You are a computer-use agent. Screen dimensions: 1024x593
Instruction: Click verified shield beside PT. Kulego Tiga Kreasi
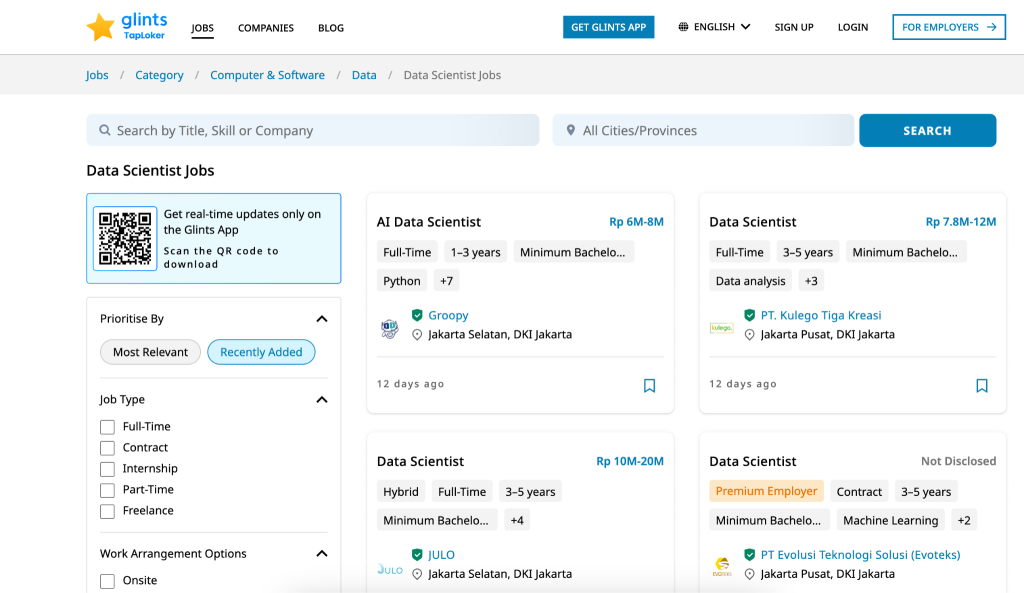pyautogui.click(x=749, y=315)
